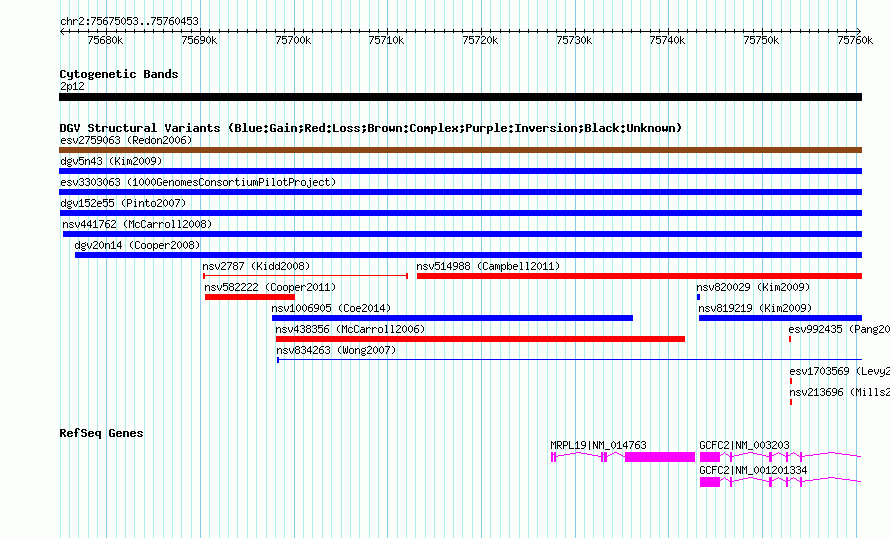890x538 pixels.
Task: Select the GCFC2 NM_003203 transcript exon
Action: (710, 457)
